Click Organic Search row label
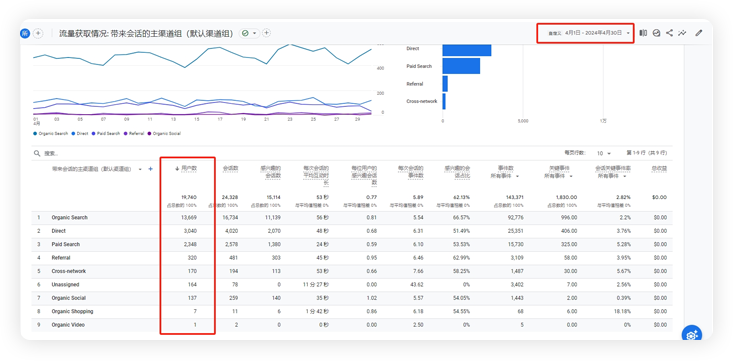Viewport: 733px width, 361px height. [69, 218]
